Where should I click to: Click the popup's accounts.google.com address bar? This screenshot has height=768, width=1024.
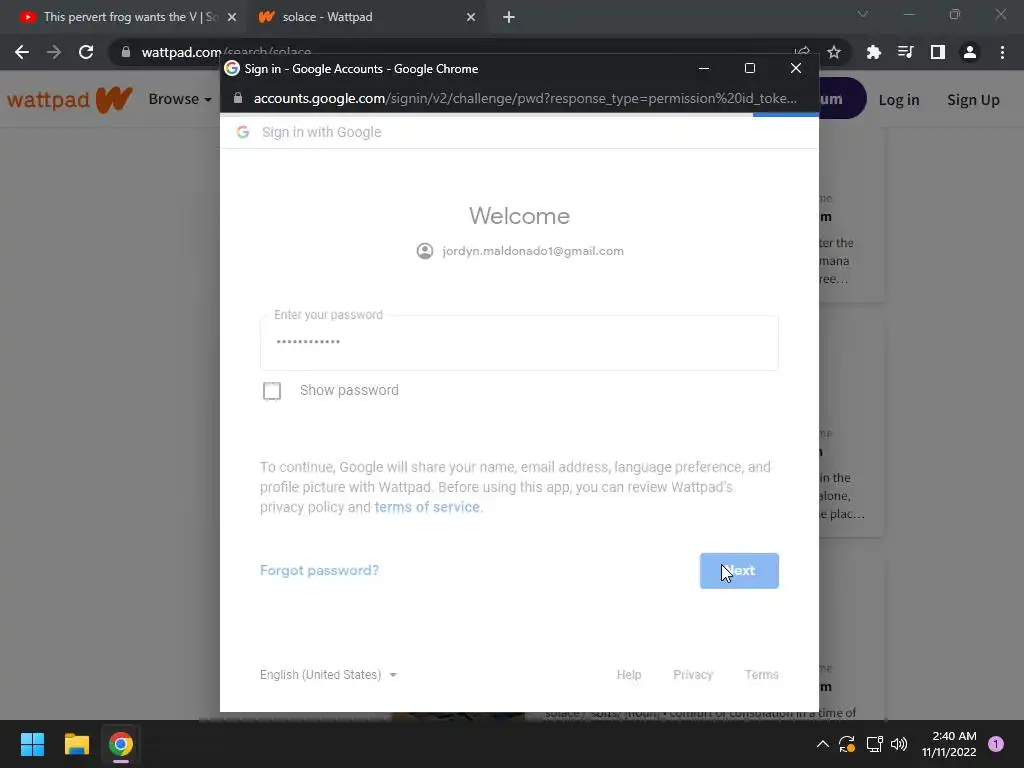click(524, 99)
